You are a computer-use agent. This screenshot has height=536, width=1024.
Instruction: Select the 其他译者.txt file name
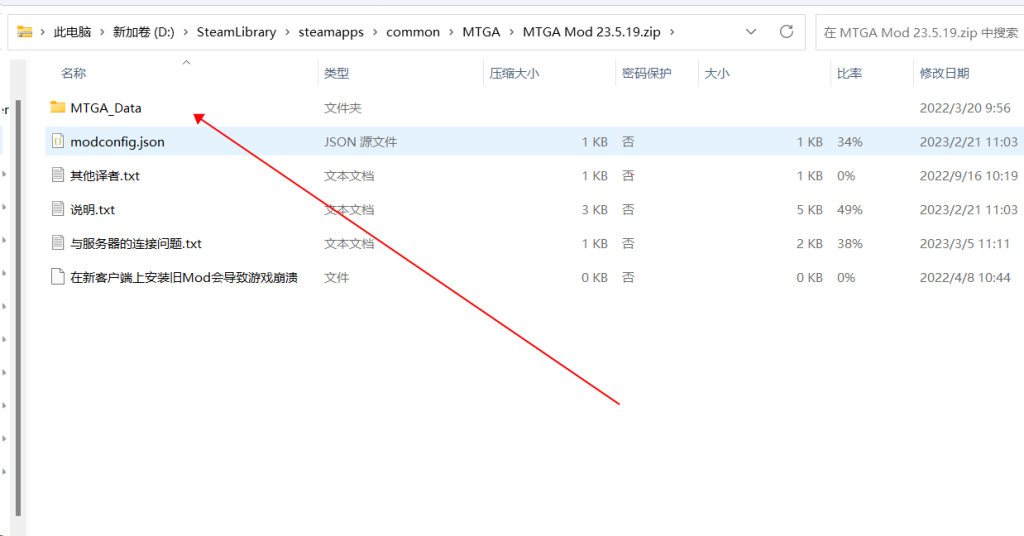(x=105, y=176)
